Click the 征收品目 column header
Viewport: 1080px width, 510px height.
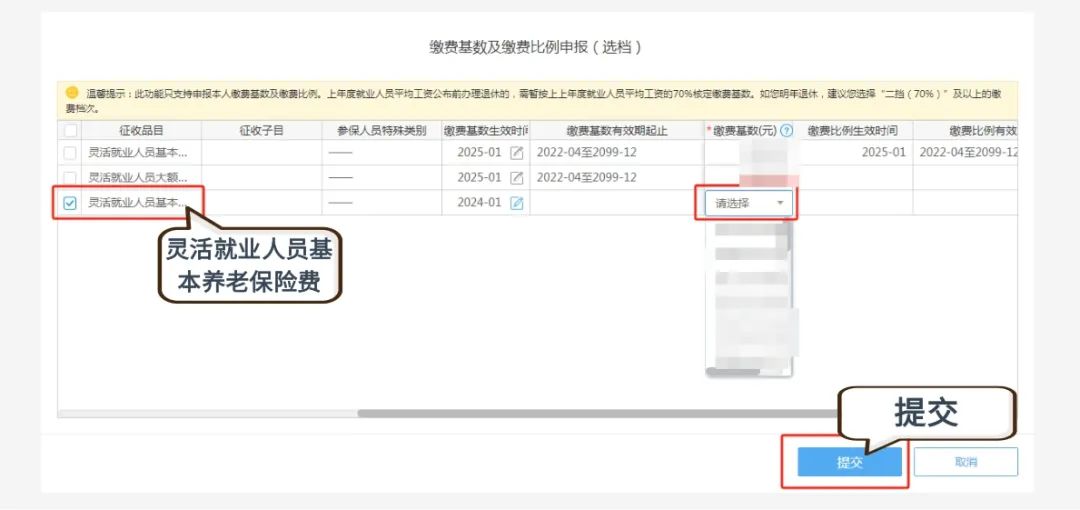(x=141, y=131)
